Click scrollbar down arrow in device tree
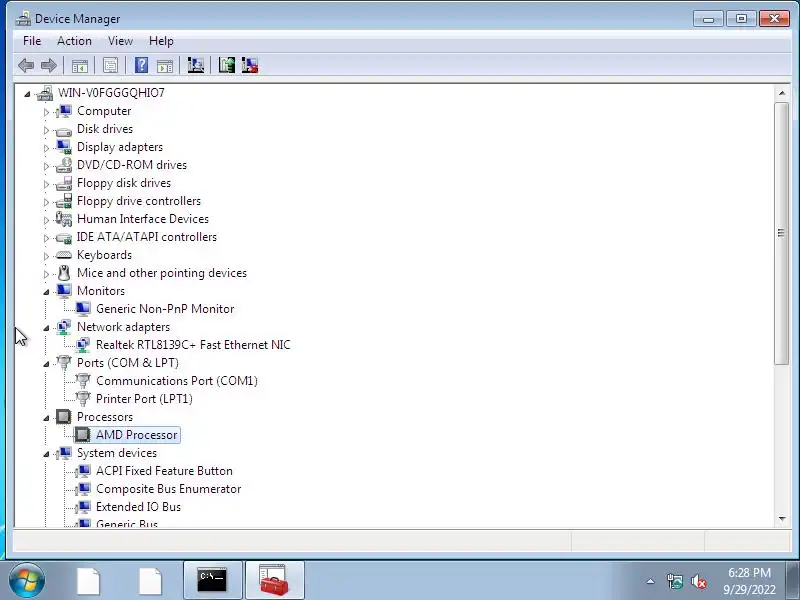Viewport: 800px width, 600px height. point(782,519)
